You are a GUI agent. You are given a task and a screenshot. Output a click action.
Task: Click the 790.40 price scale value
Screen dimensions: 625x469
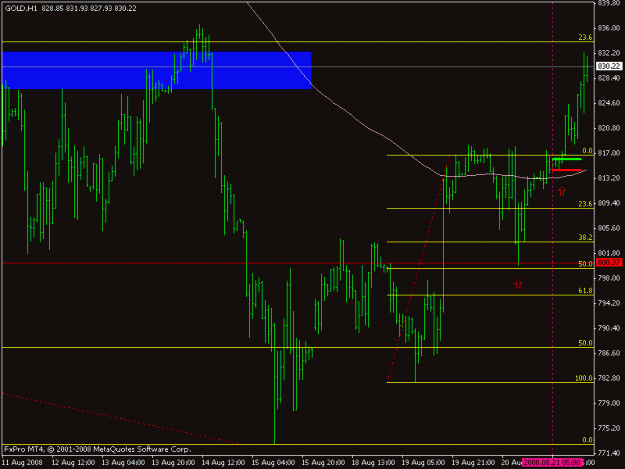tap(609, 328)
